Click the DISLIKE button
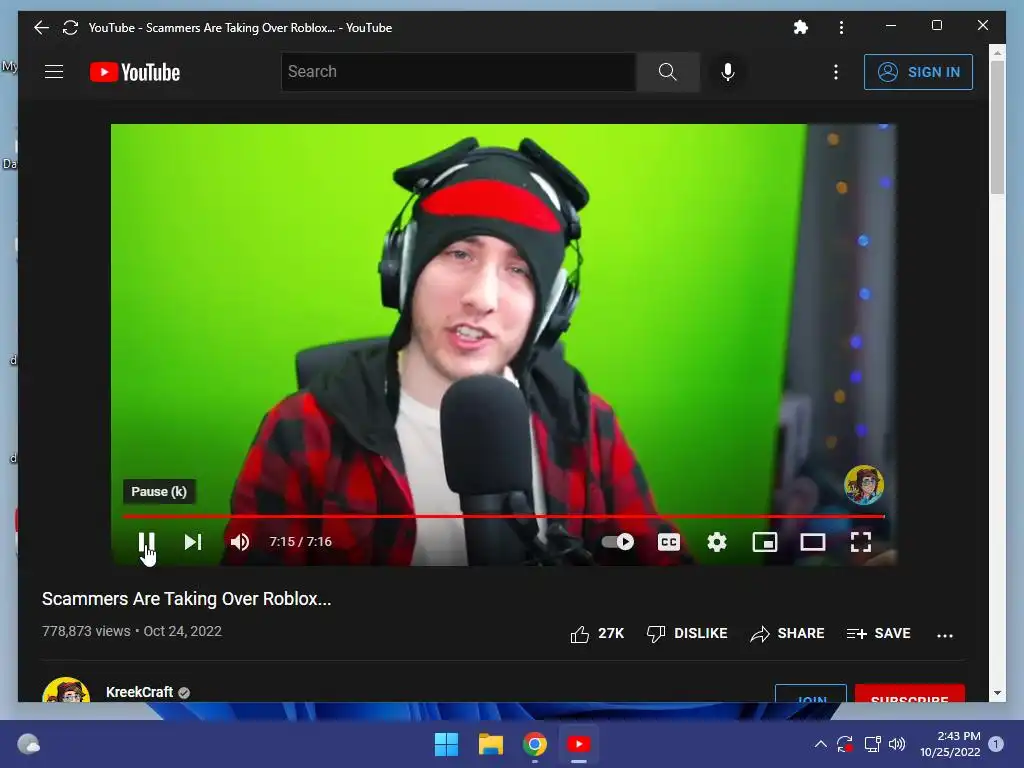The width and height of the screenshot is (1024, 768). (687, 633)
